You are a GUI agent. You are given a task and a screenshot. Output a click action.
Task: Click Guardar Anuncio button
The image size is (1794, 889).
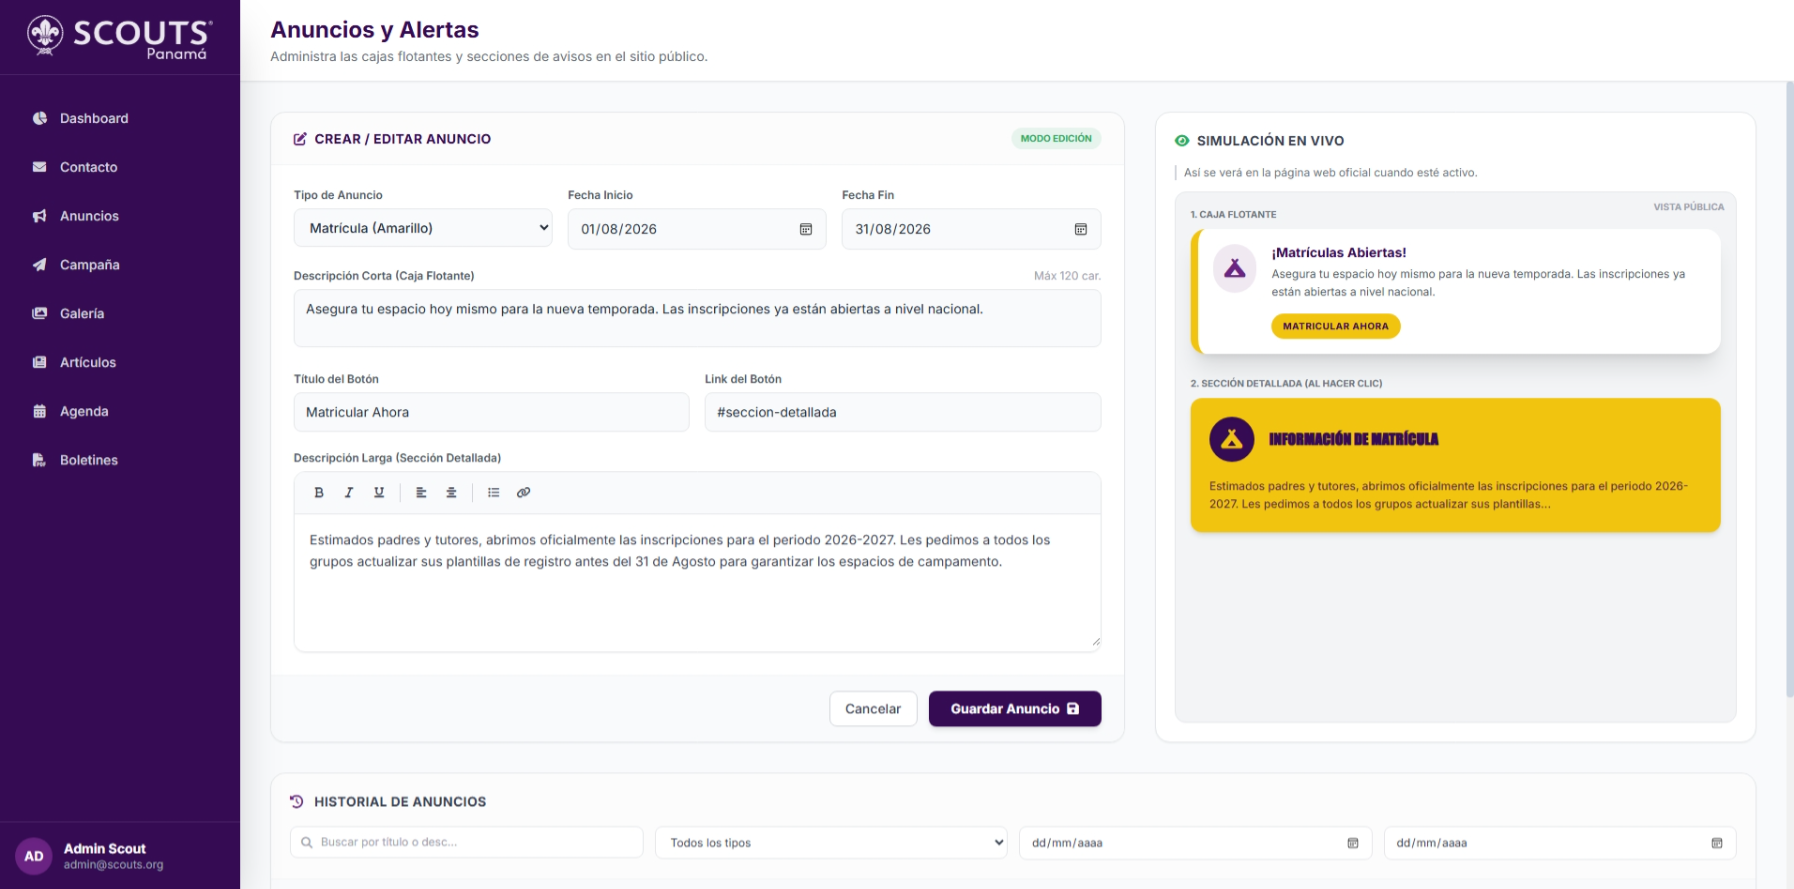pyautogui.click(x=1015, y=709)
